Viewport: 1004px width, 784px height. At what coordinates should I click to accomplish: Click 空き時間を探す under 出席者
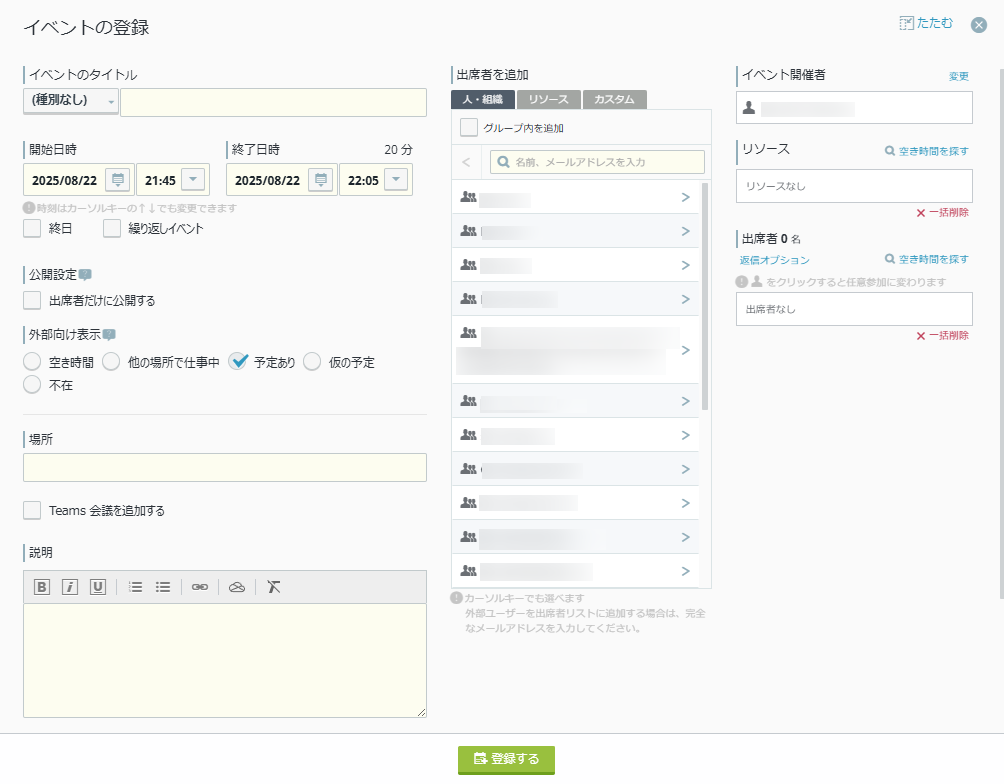point(927,259)
